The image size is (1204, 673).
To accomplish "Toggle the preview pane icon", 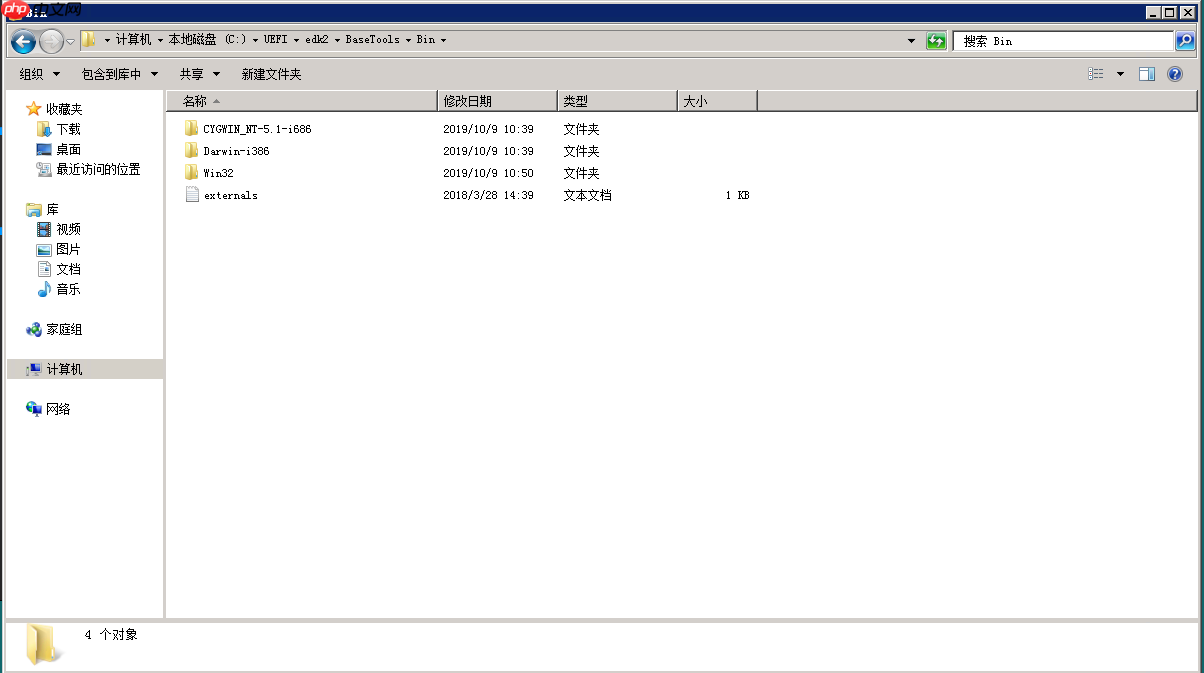I will (x=1147, y=73).
